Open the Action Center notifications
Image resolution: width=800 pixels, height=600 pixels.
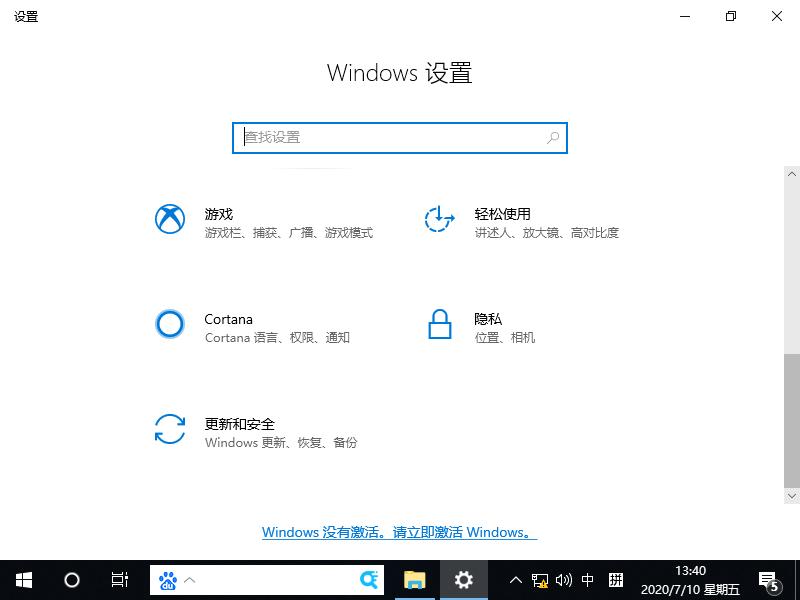click(x=772, y=580)
